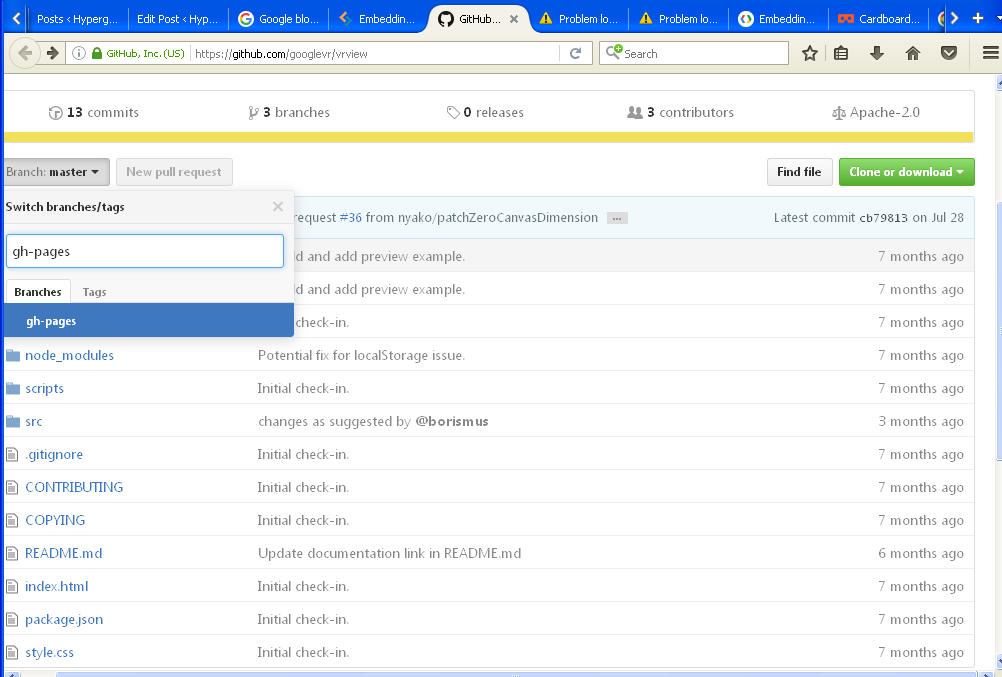View the 3 contributors link
The height and width of the screenshot is (677, 1002).
681,113
